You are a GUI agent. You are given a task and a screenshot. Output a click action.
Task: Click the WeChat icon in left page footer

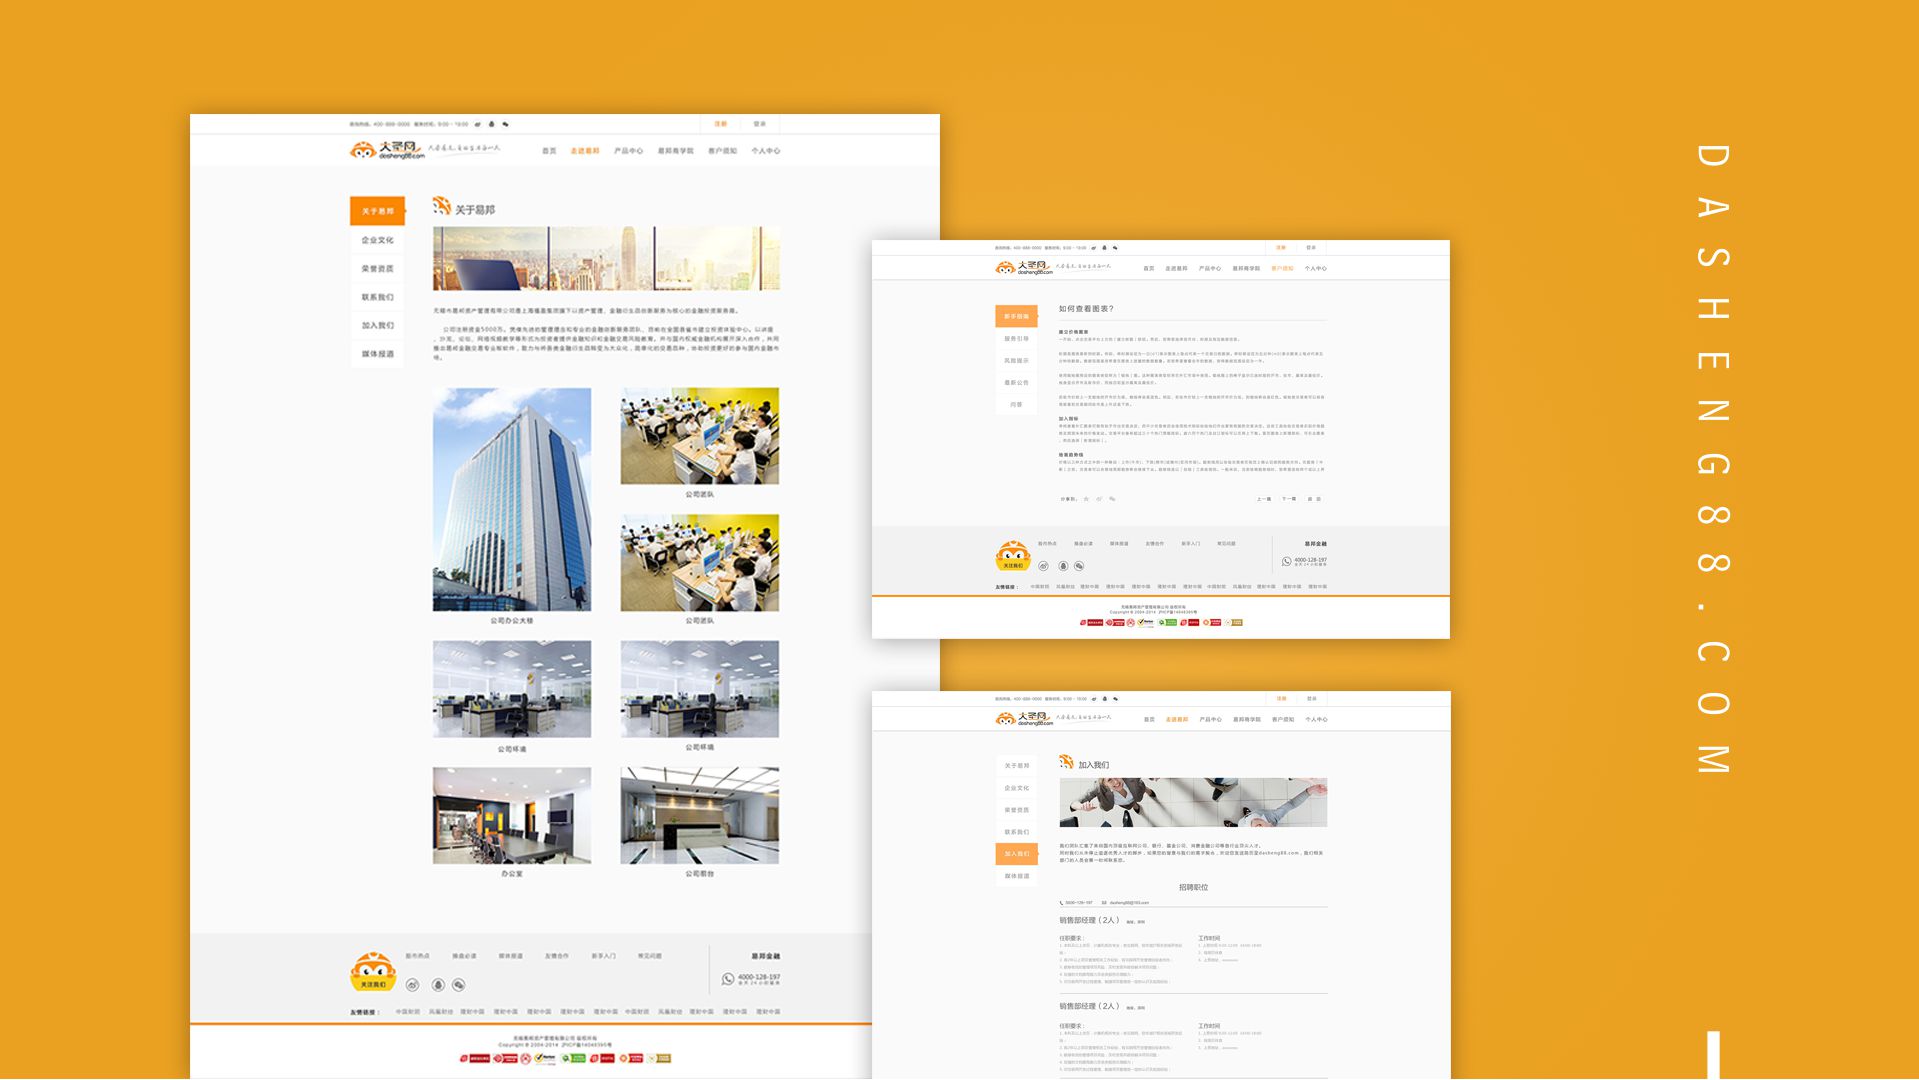(459, 985)
